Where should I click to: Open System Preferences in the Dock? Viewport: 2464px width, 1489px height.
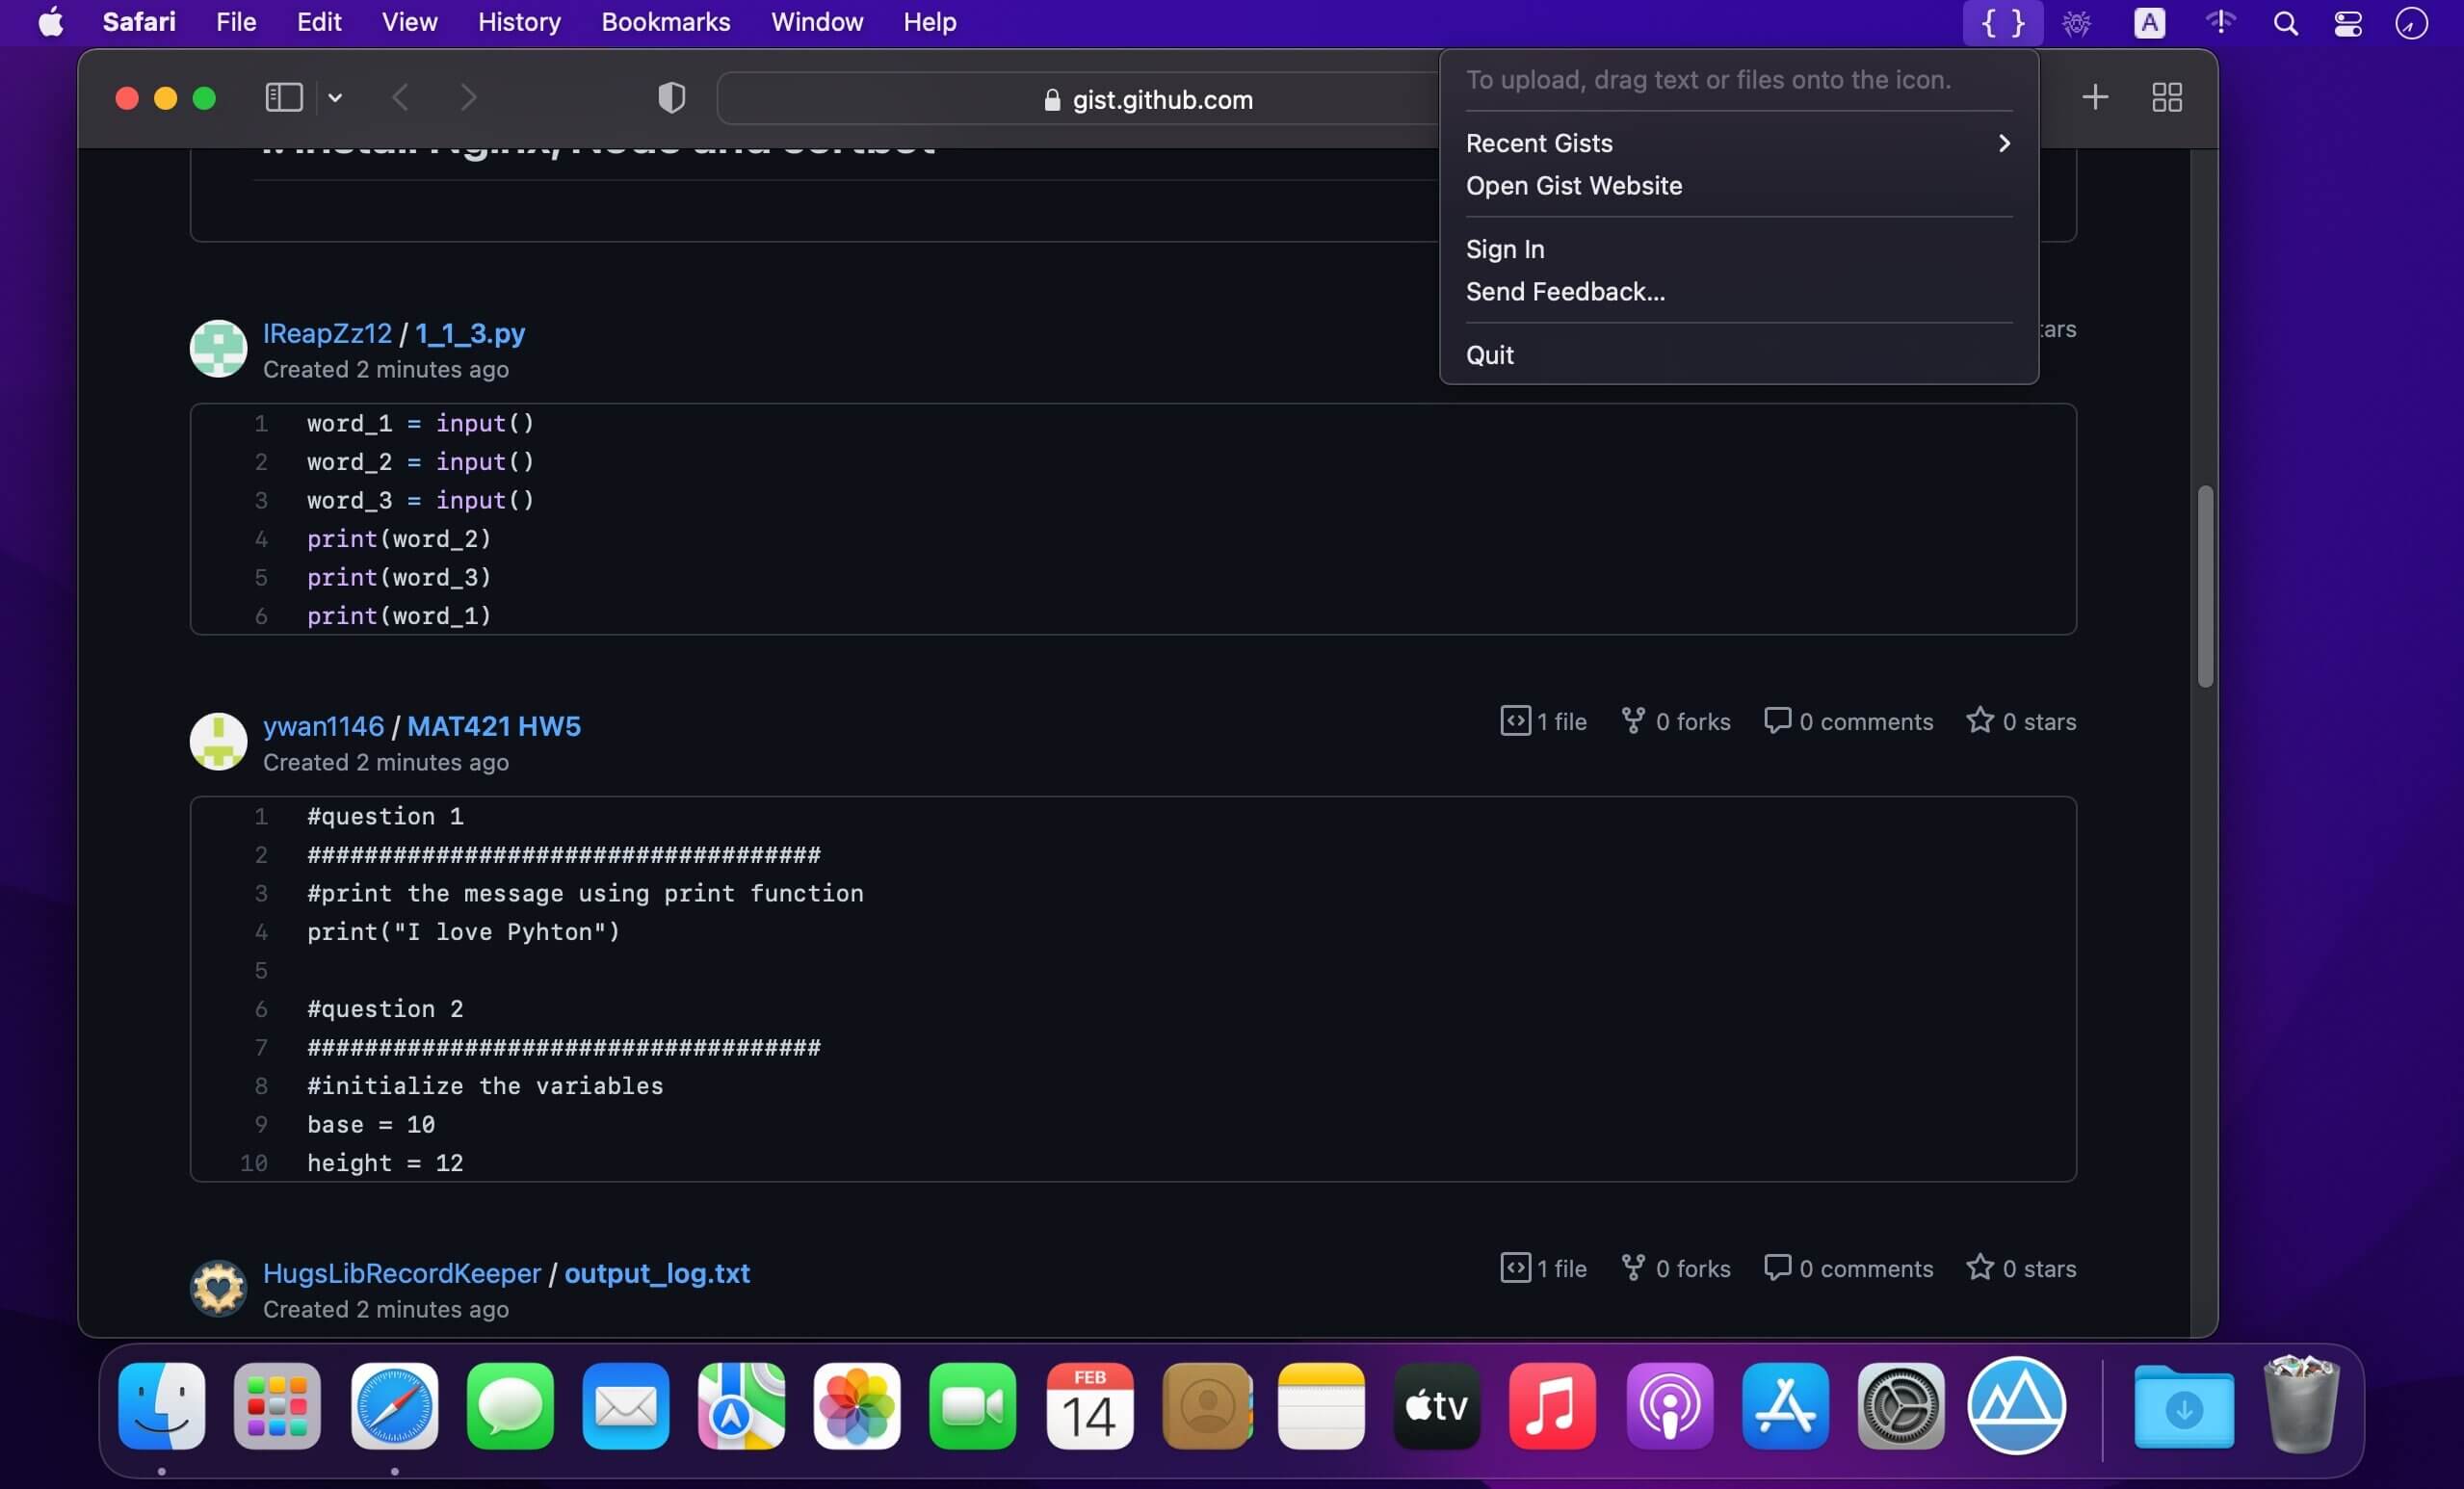[1900, 1406]
